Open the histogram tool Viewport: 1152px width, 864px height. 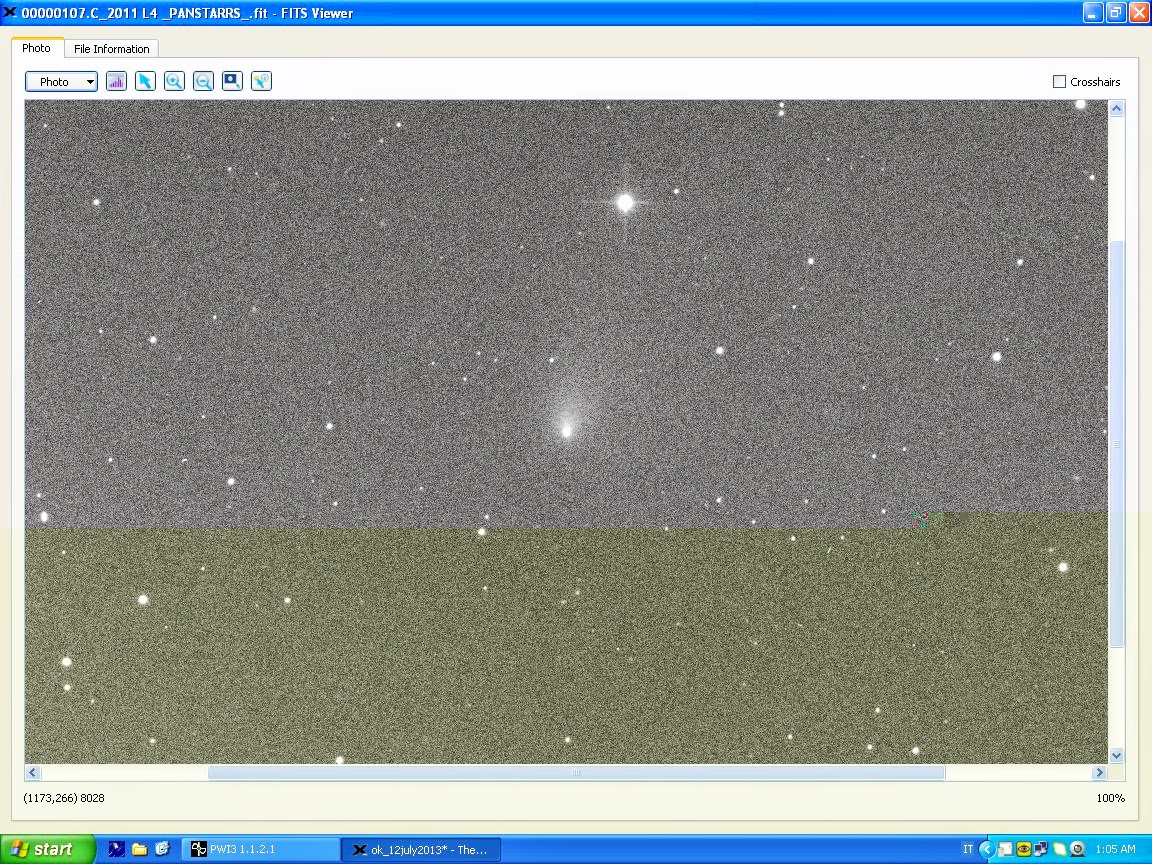click(x=116, y=82)
